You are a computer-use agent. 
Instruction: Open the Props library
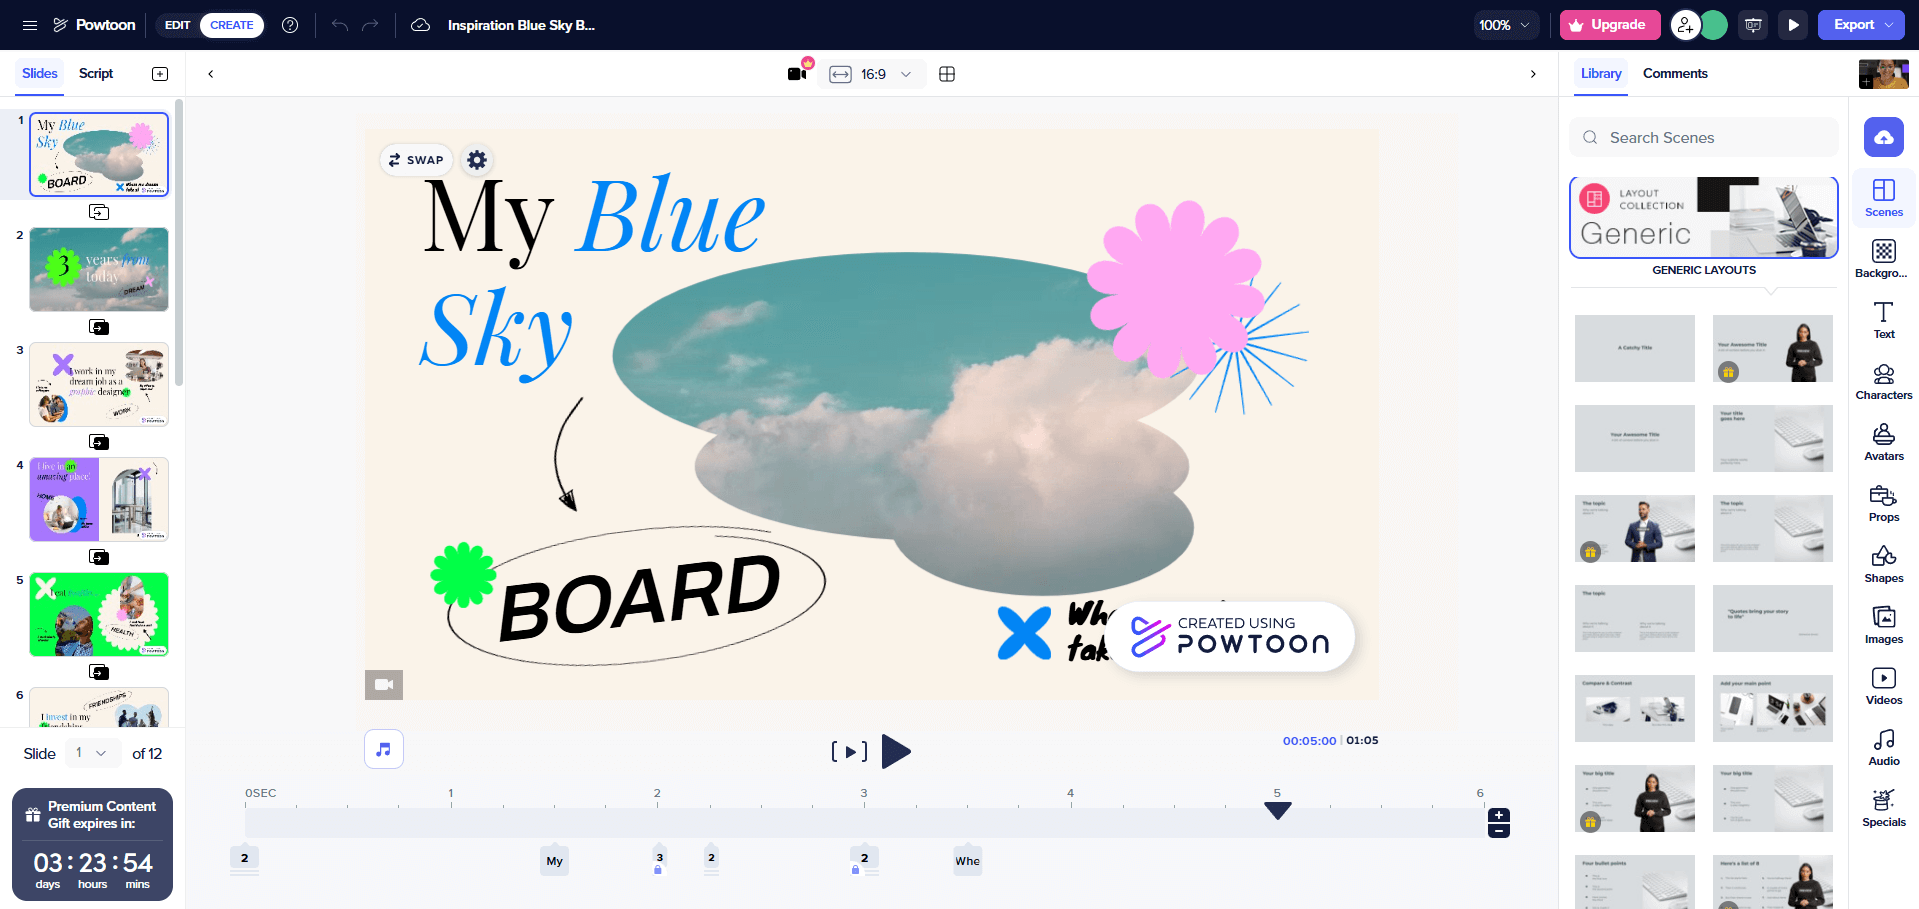[1884, 504]
